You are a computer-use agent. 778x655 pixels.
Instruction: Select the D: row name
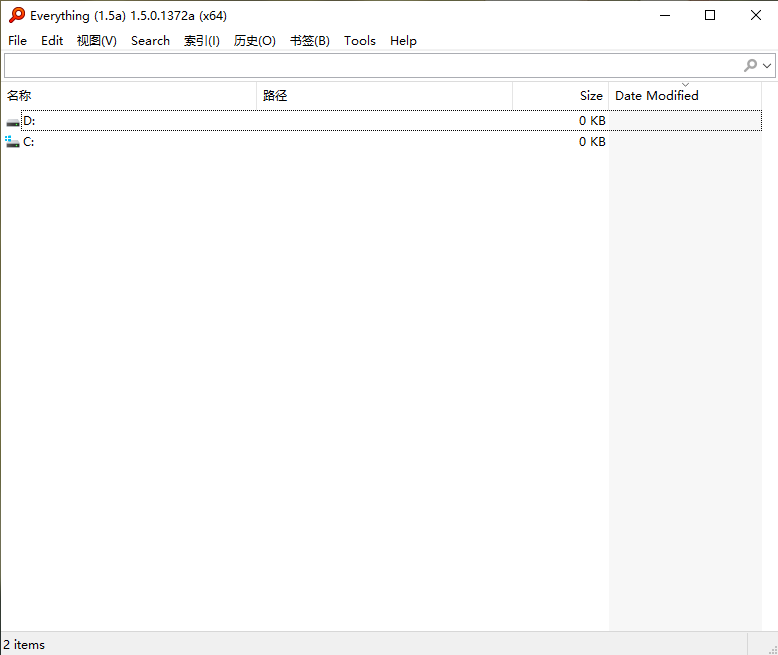pos(29,121)
